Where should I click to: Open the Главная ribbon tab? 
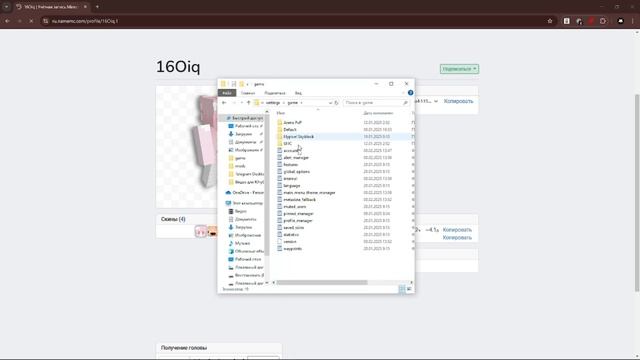248,93
